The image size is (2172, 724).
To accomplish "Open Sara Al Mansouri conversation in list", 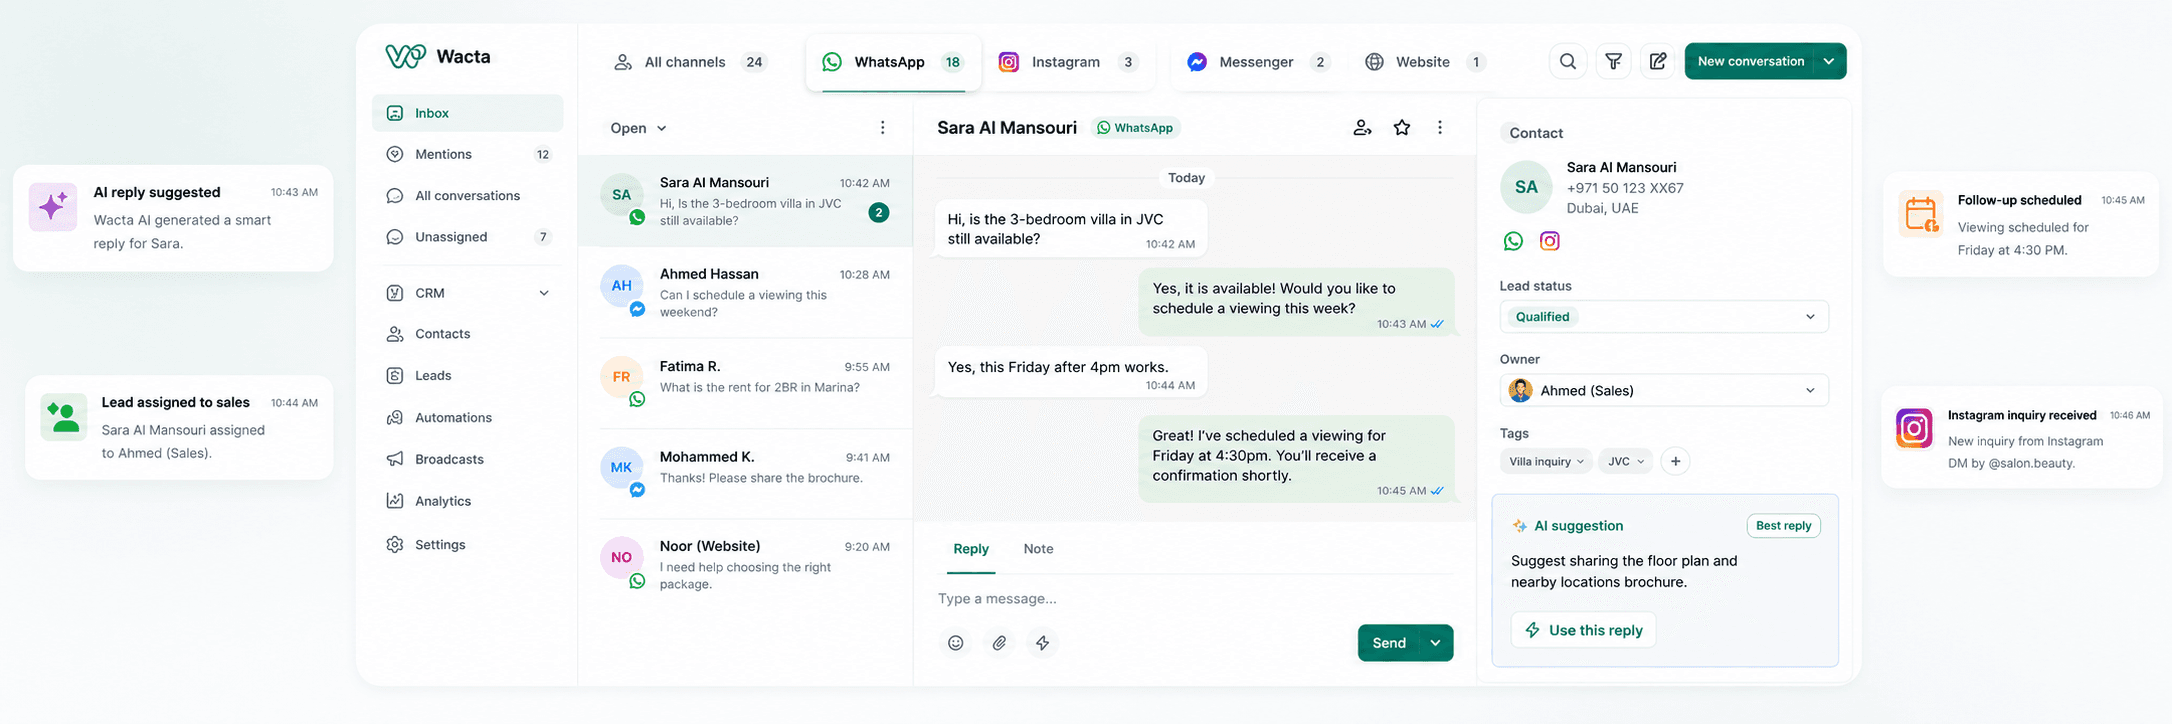I will click(745, 201).
